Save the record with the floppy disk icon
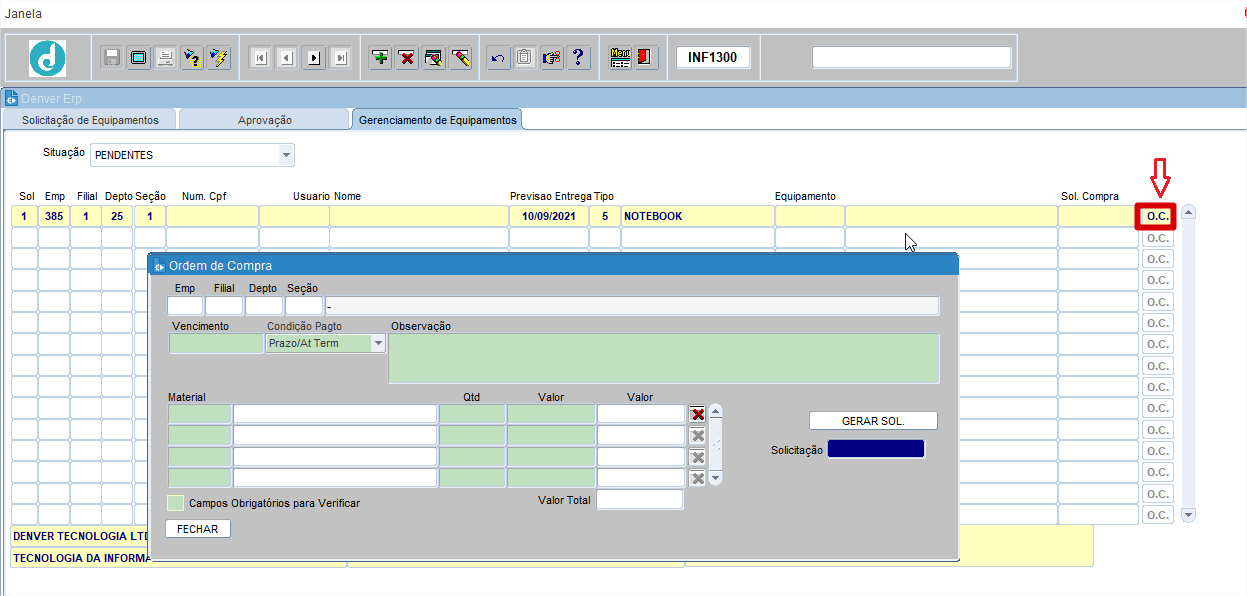This screenshot has height=596, width=1247. pyautogui.click(x=112, y=57)
